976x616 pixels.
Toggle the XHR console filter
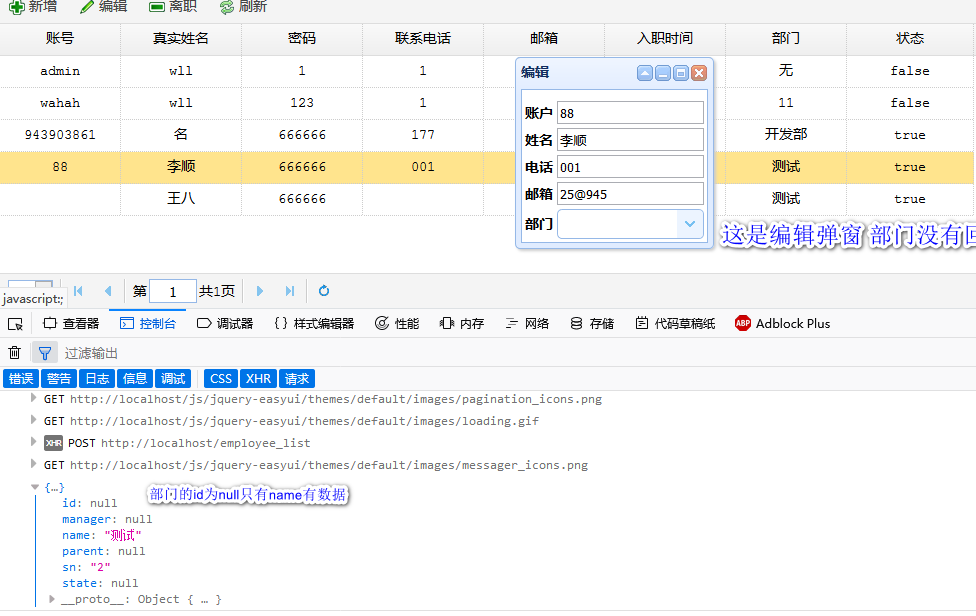click(258, 378)
